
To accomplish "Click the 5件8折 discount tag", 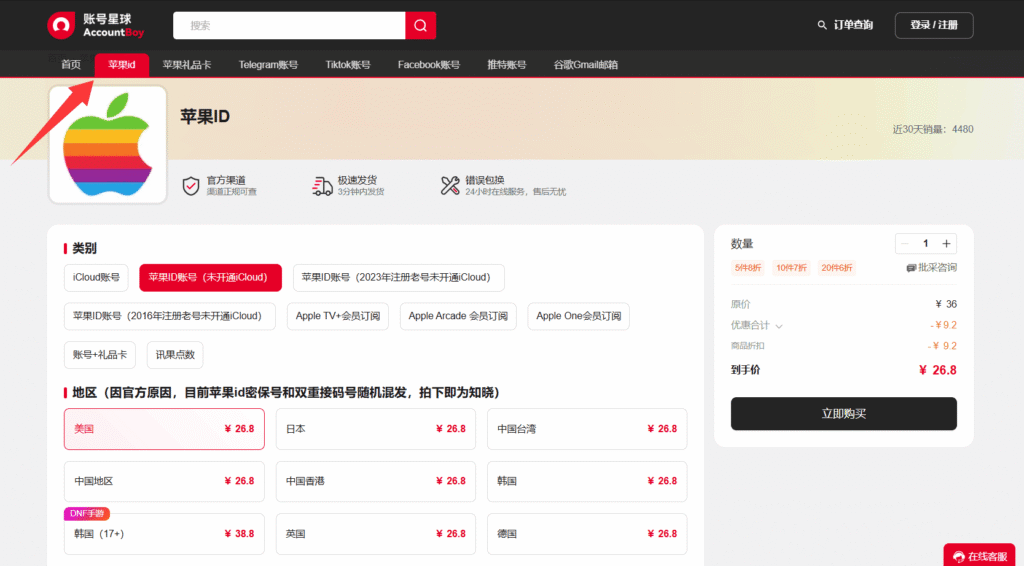I will 748,268.
